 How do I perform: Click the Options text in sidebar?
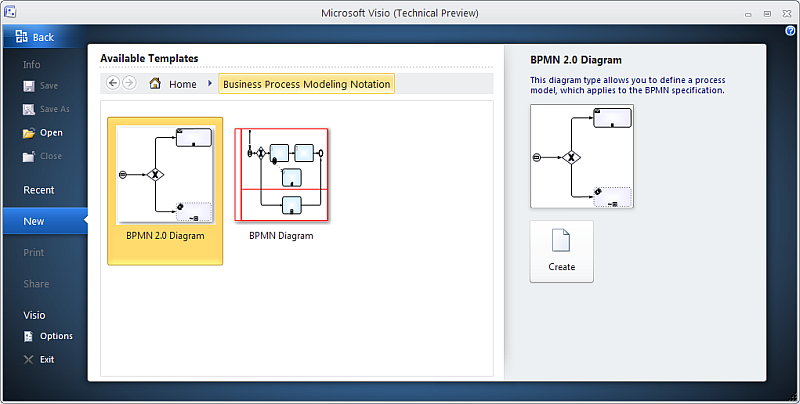pyautogui.click(x=57, y=336)
